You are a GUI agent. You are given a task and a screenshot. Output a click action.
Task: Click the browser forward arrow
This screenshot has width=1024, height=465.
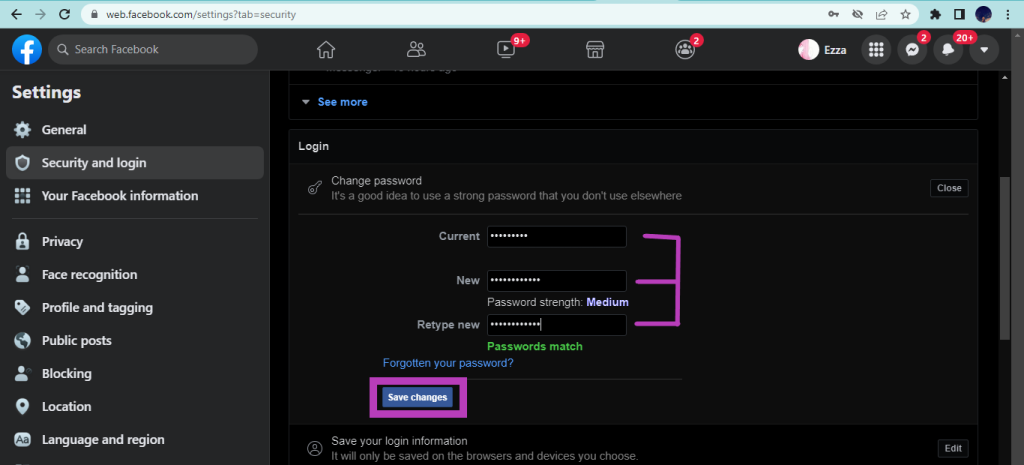tap(40, 14)
